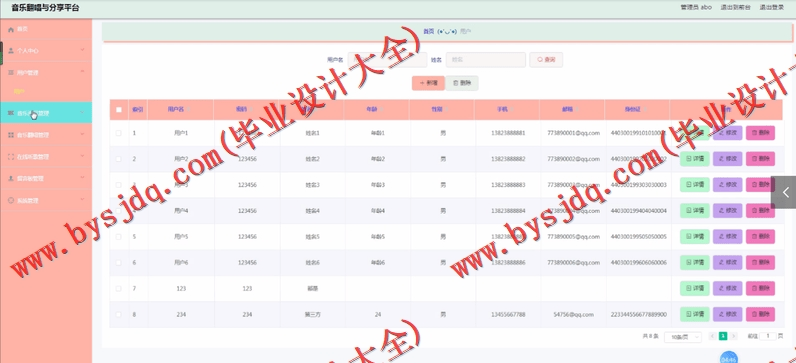Viewport: 796px width, 363px height.
Task: Check the box for row 用户1
Action: coord(119,133)
